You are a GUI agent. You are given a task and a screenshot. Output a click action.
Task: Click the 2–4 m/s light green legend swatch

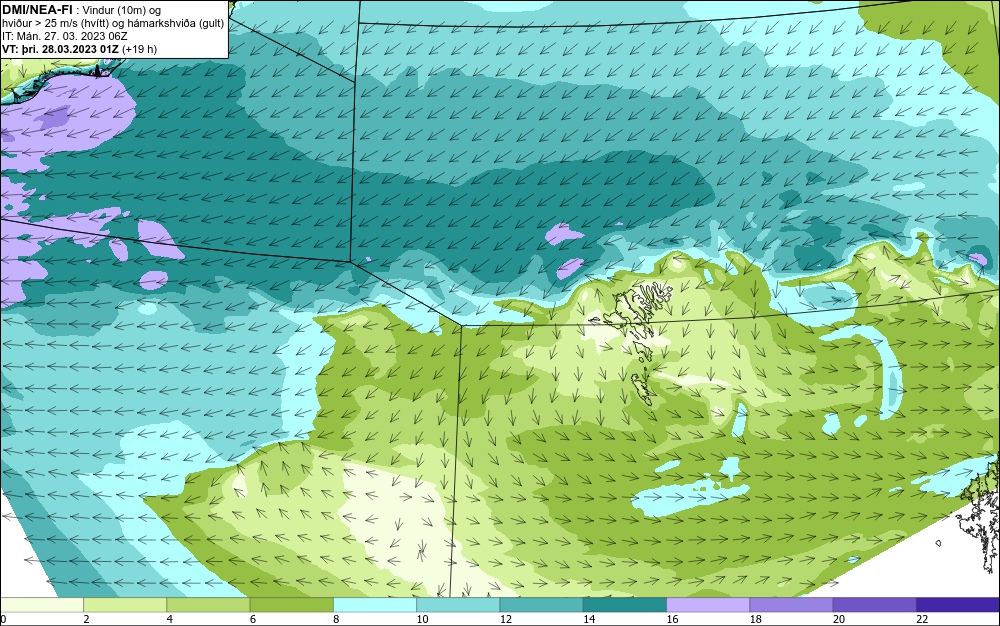(125, 605)
